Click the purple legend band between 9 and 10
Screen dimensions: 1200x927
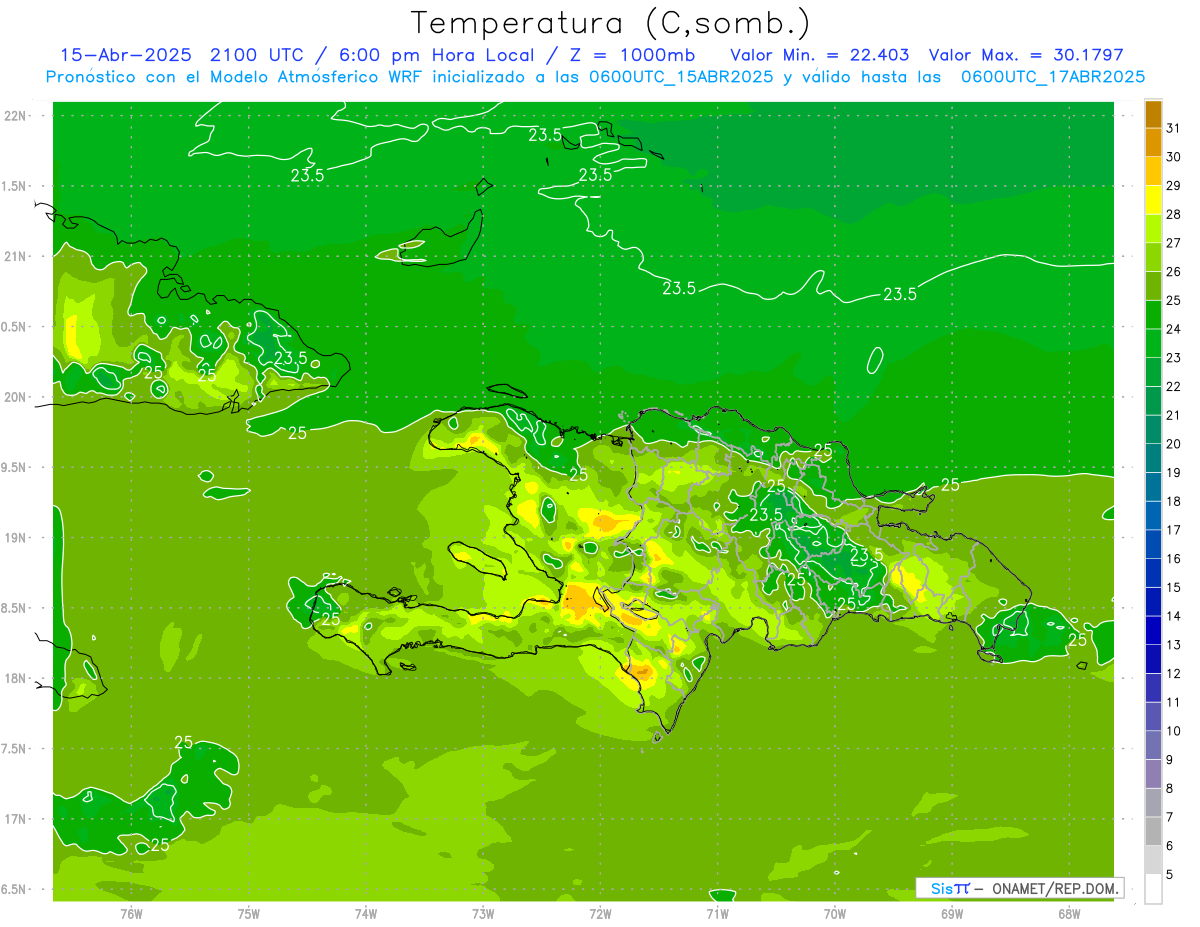tap(1153, 745)
